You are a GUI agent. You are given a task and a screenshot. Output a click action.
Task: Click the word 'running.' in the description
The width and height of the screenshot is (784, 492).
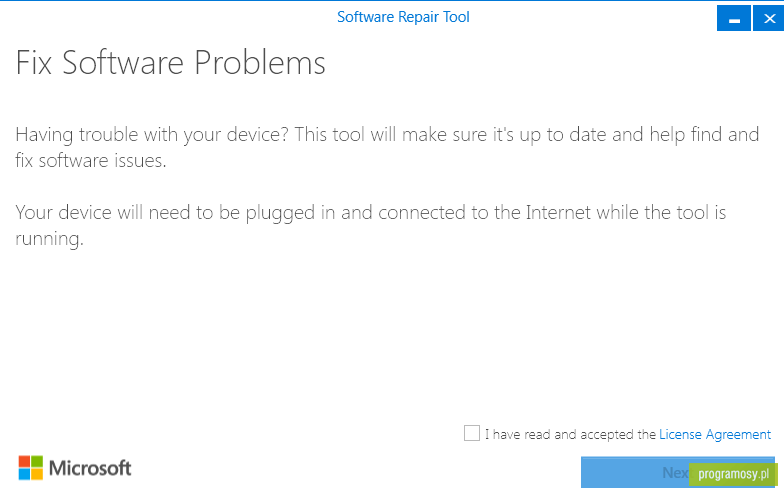point(49,239)
